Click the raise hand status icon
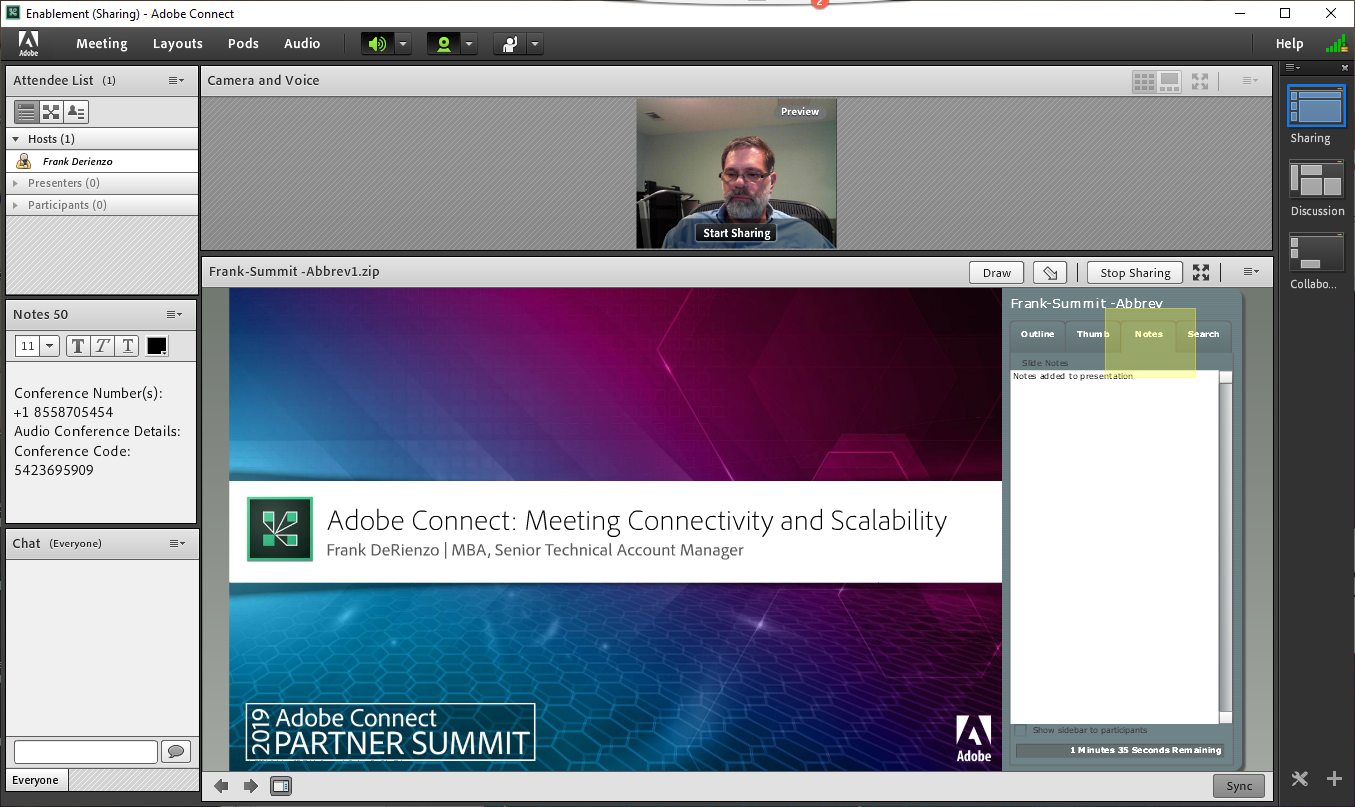This screenshot has width=1355, height=807. pos(510,44)
